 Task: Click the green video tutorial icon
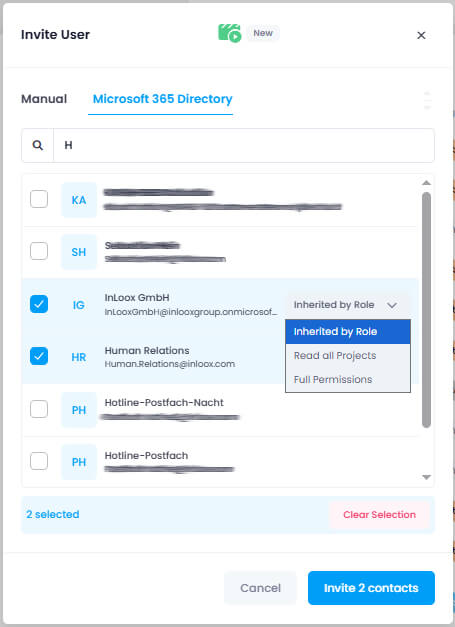(229, 33)
